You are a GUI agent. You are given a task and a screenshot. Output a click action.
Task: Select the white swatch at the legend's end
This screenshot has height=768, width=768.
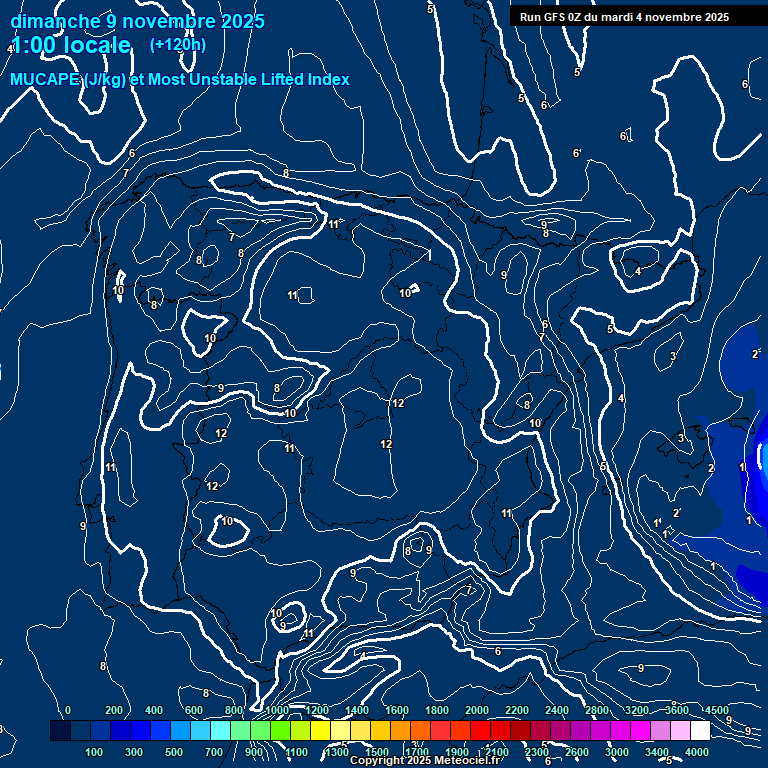pos(700,730)
